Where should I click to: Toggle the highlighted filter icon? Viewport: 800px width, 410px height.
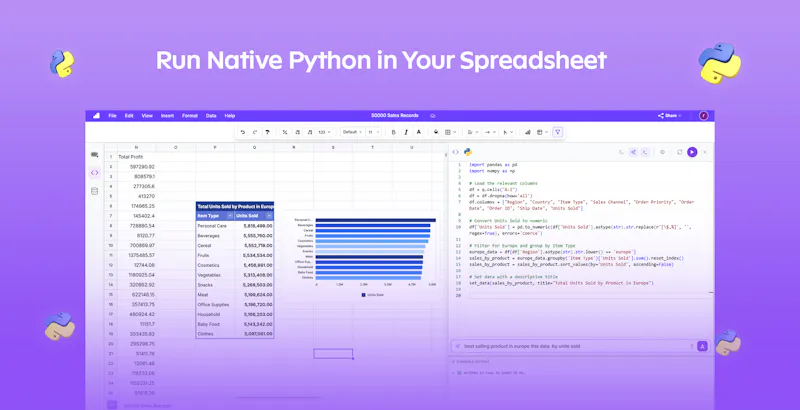(x=558, y=132)
